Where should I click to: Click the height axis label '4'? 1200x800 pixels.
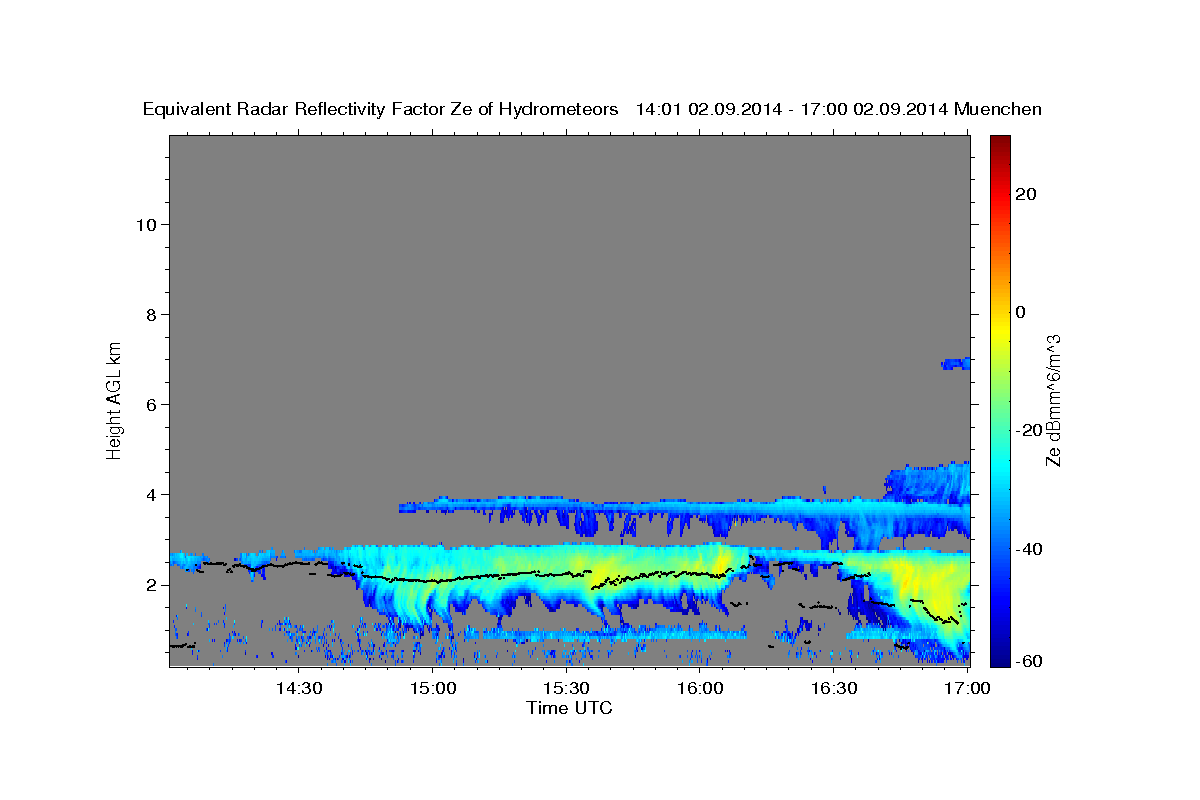(x=151, y=494)
